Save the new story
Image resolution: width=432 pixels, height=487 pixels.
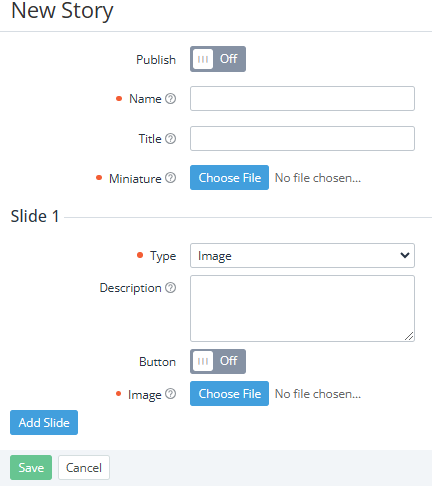tap(31, 468)
